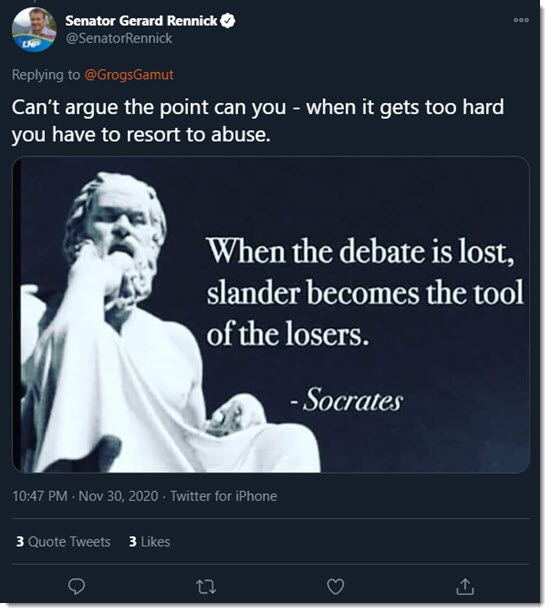Retweet using the arrows icon
Image resolution: width=550 pixels, height=613 pixels.
click(206, 587)
